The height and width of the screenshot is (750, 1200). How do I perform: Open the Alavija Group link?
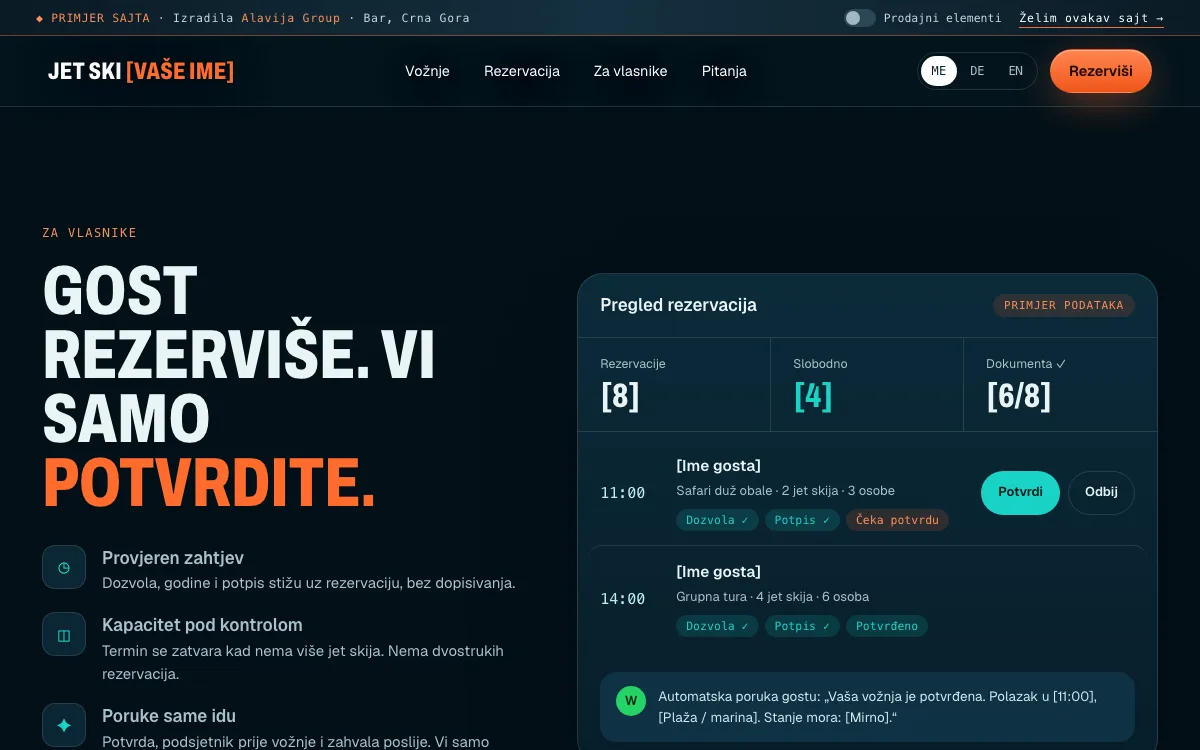tap(291, 18)
